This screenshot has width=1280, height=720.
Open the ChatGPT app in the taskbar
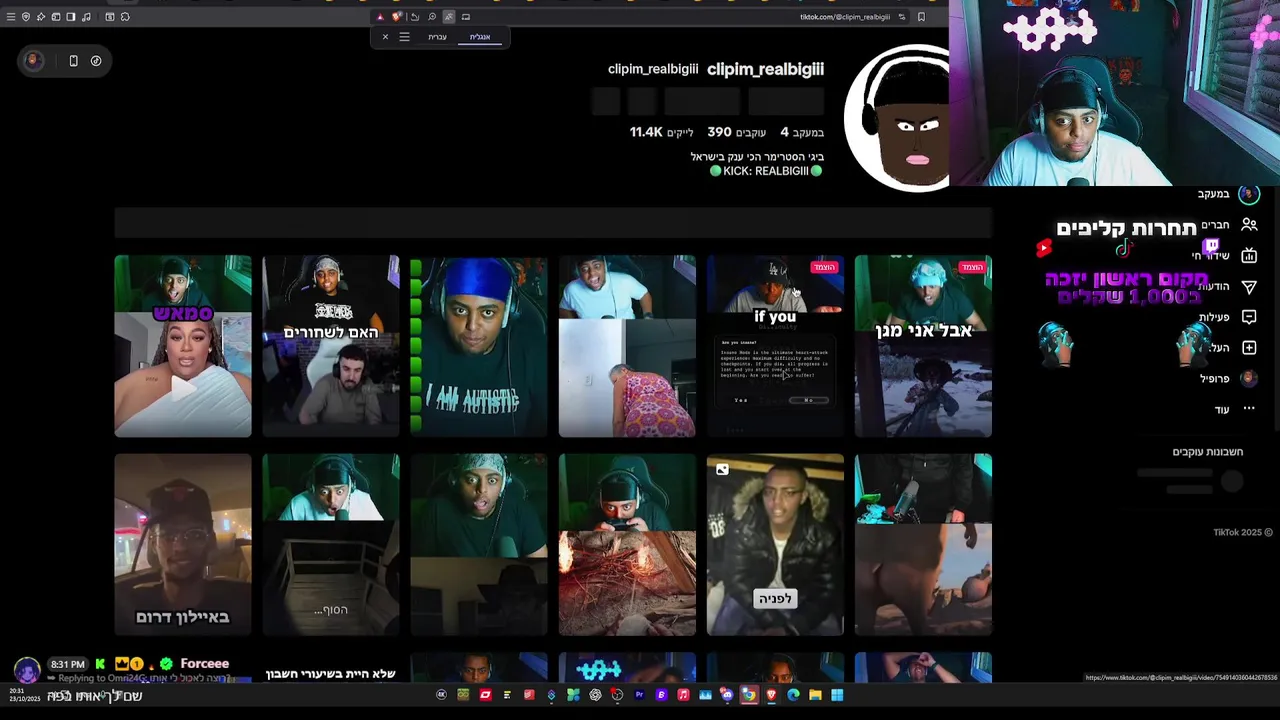pyautogui.click(x=595, y=695)
